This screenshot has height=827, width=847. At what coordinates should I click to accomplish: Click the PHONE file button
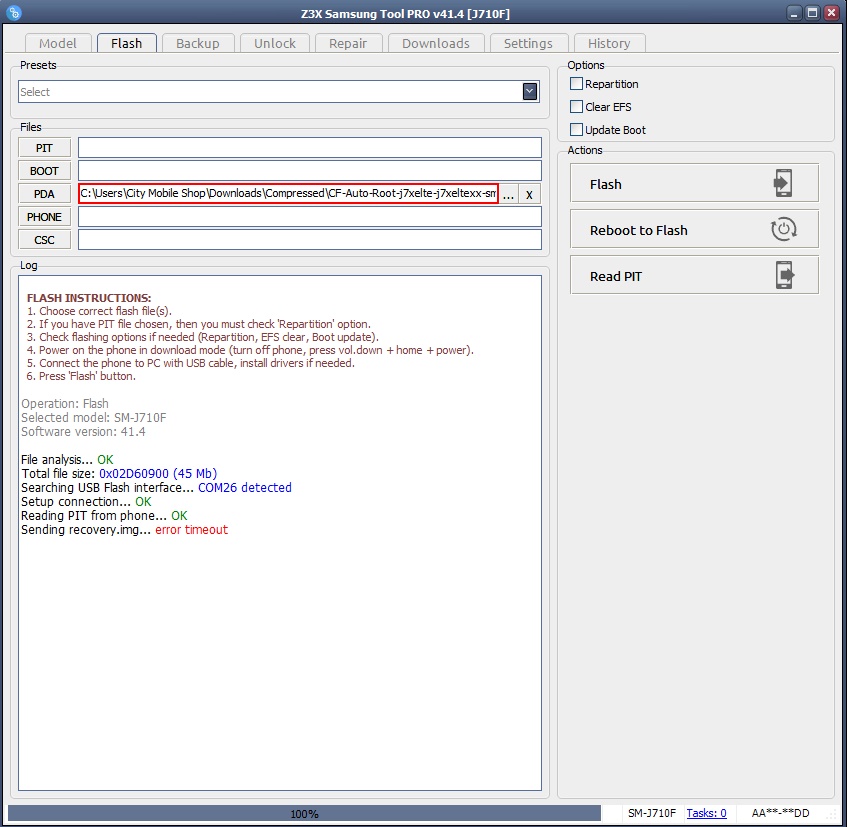click(x=44, y=217)
